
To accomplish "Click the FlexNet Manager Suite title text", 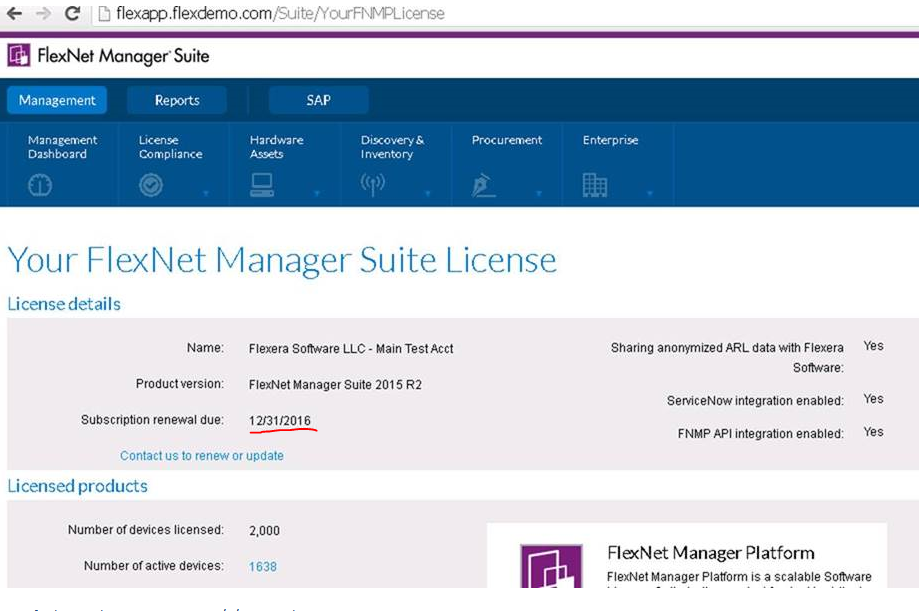I will [123, 56].
